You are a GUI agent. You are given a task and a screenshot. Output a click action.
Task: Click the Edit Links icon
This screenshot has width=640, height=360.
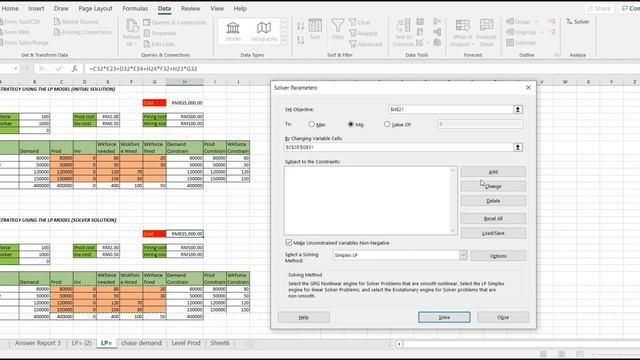tap(147, 44)
